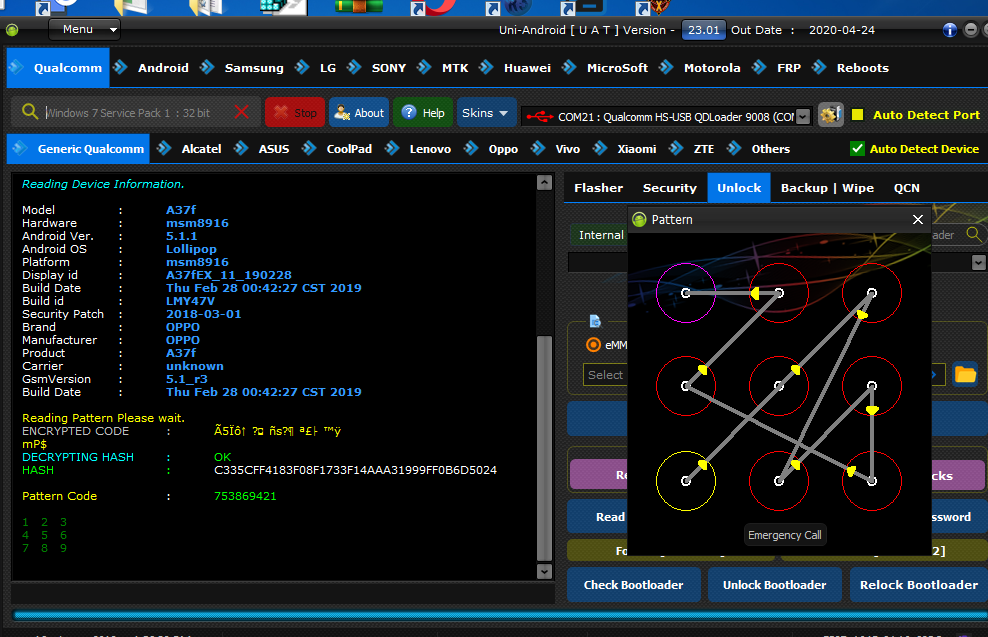Open the Menu dropdown
This screenshot has width=988, height=637.
[x=84, y=30]
